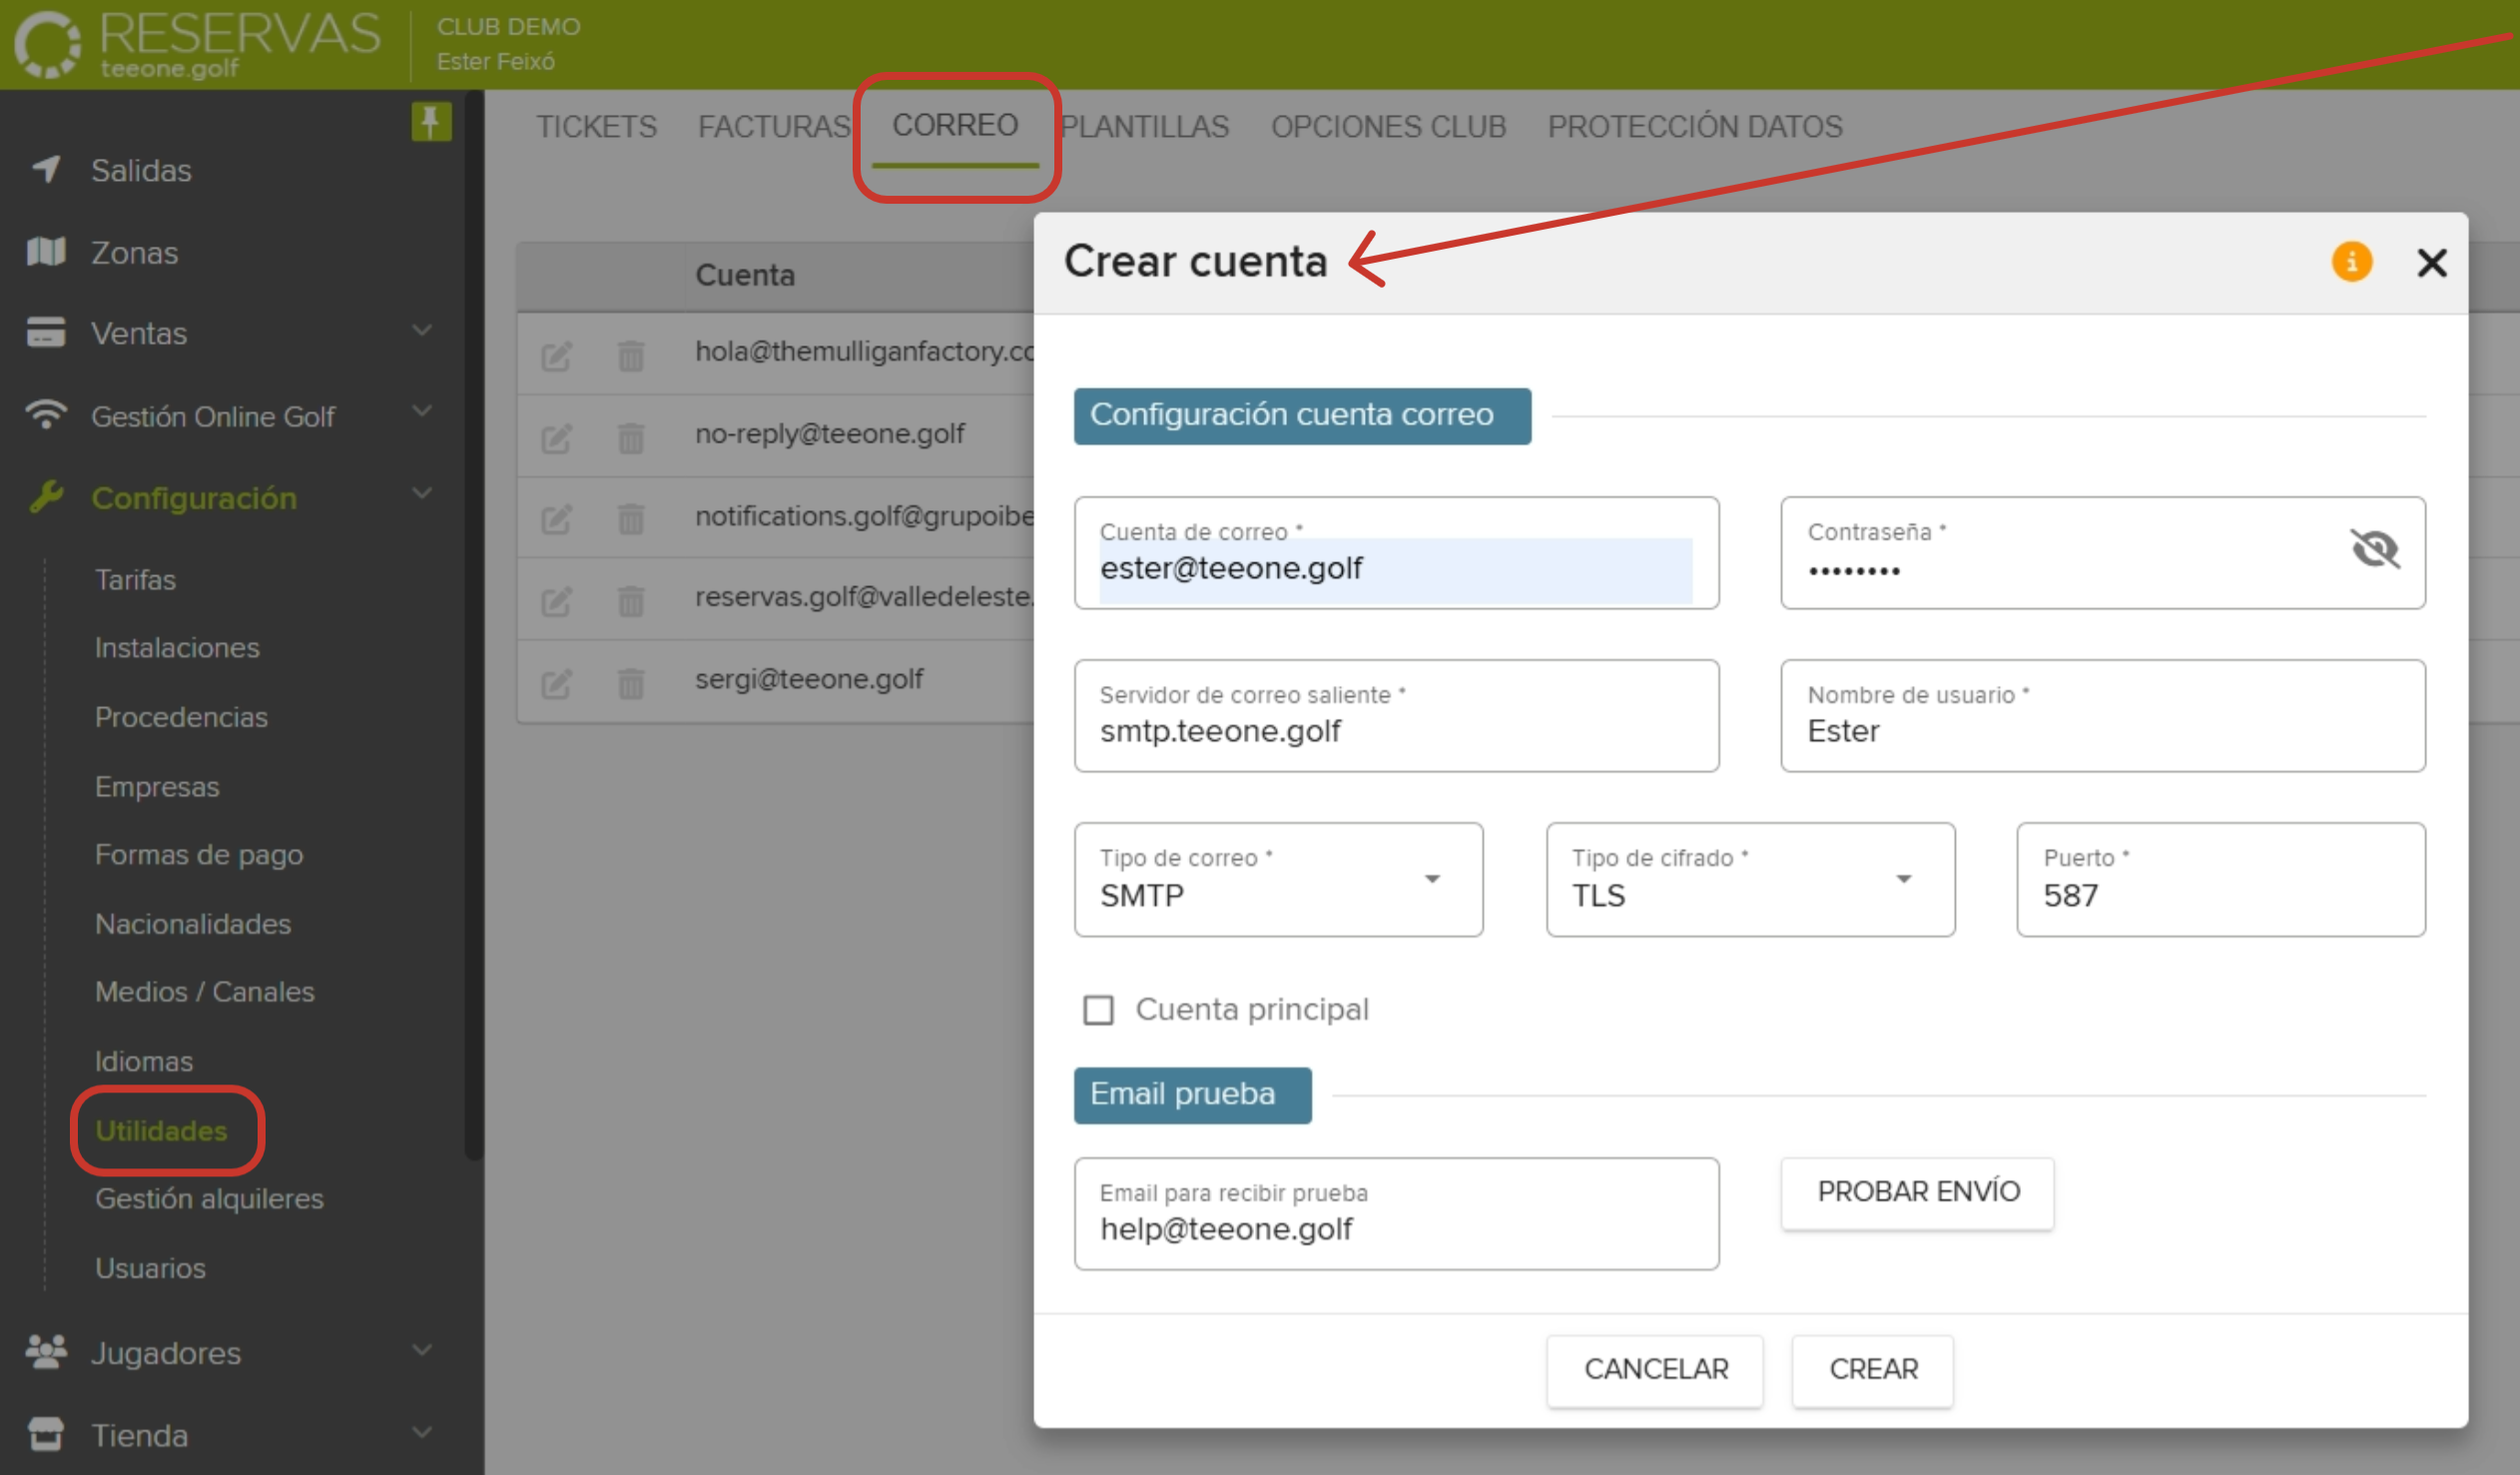The width and height of the screenshot is (2520, 1475).
Task: Open the Salidas section from sidebar
Action: coord(140,170)
